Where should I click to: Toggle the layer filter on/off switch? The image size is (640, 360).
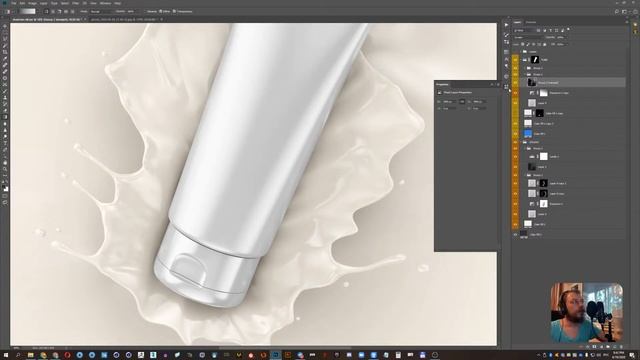point(569,29)
